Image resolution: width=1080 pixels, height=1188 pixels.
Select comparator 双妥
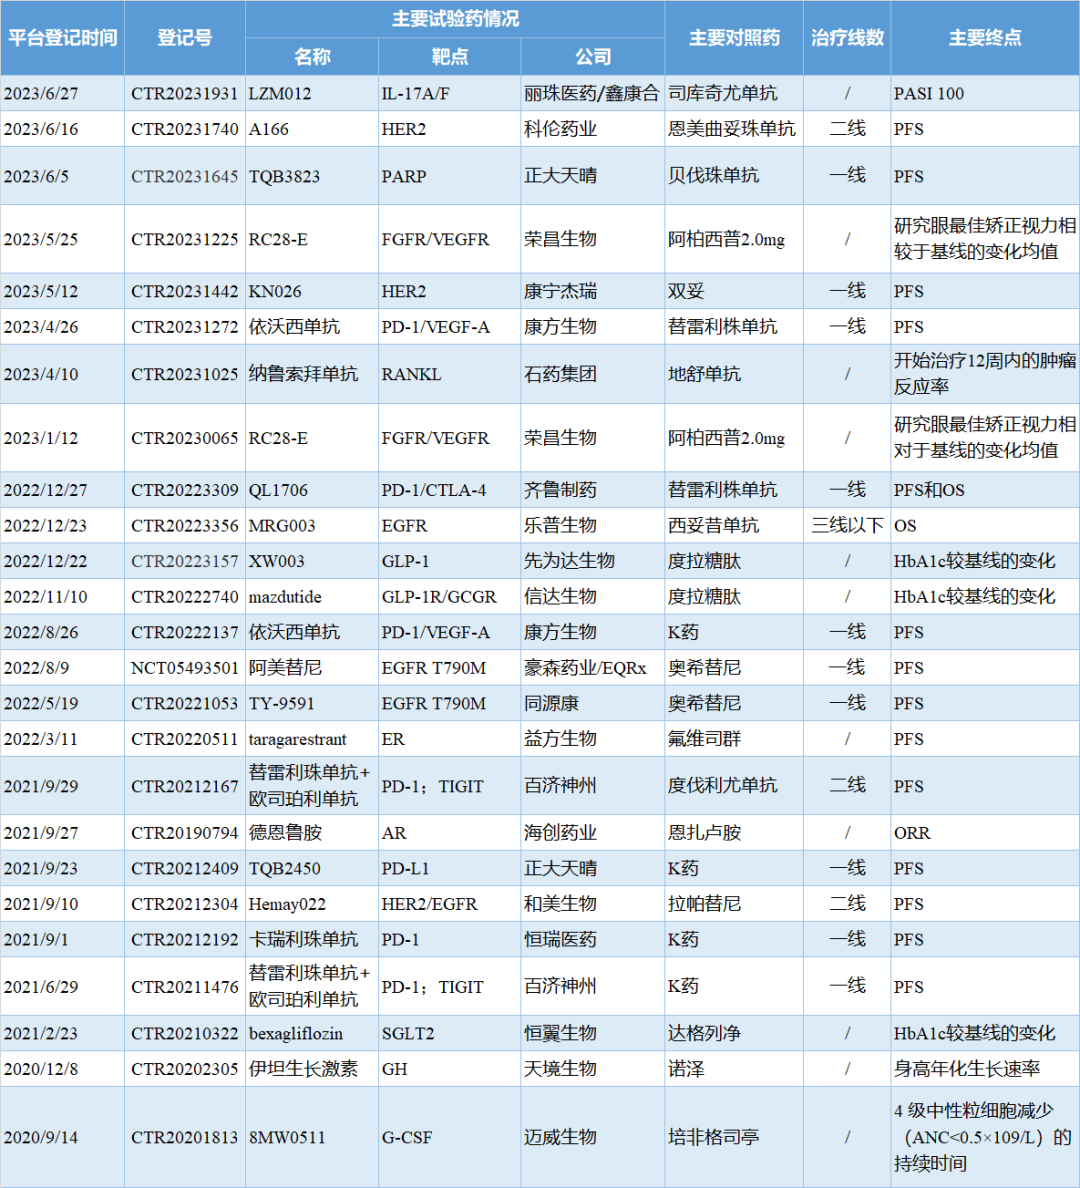pyautogui.click(x=686, y=292)
